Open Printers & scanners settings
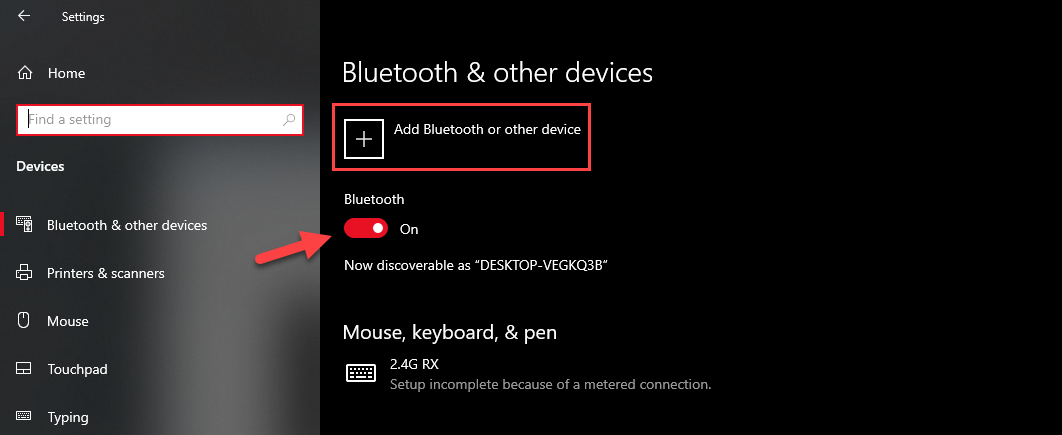This screenshot has width=1062, height=435. click(x=106, y=273)
